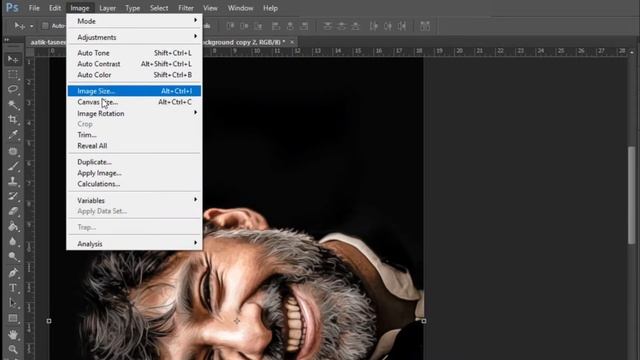Click the vertical scrollbar thumb

pyautogui.click(x=631, y=195)
